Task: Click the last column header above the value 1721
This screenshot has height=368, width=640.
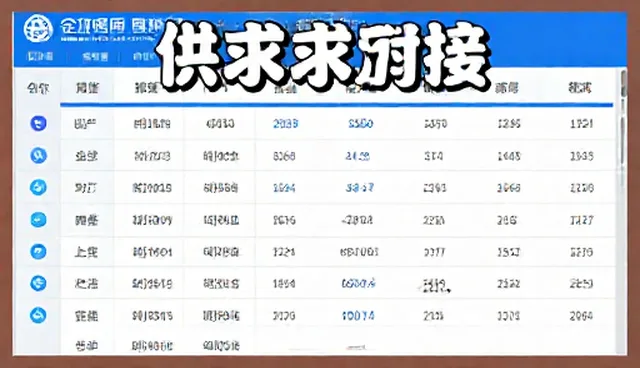Action: click(x=580, y=87)
